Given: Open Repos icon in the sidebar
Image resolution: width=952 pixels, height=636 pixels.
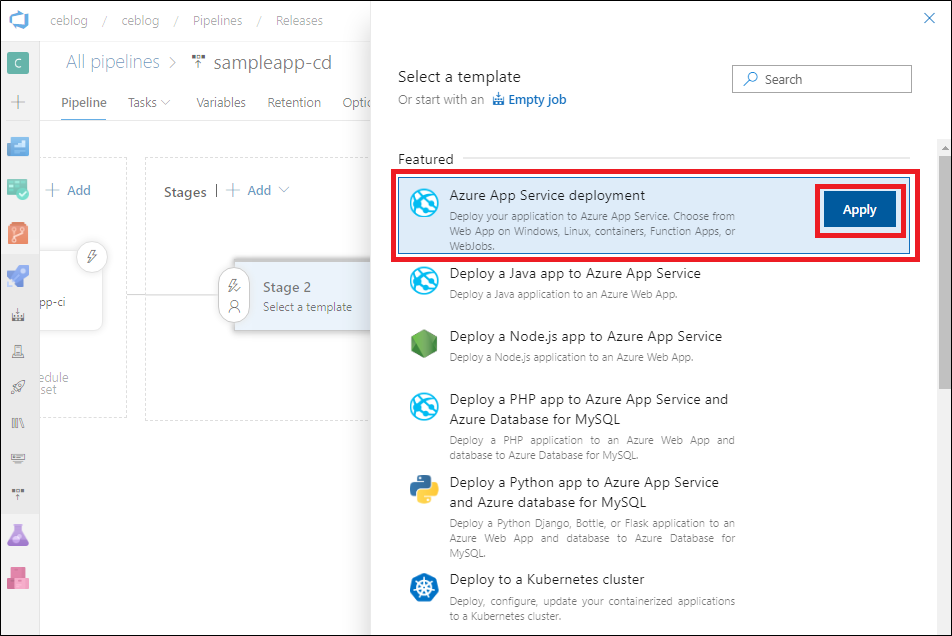Looking at the screenshot, I should 18,233.
